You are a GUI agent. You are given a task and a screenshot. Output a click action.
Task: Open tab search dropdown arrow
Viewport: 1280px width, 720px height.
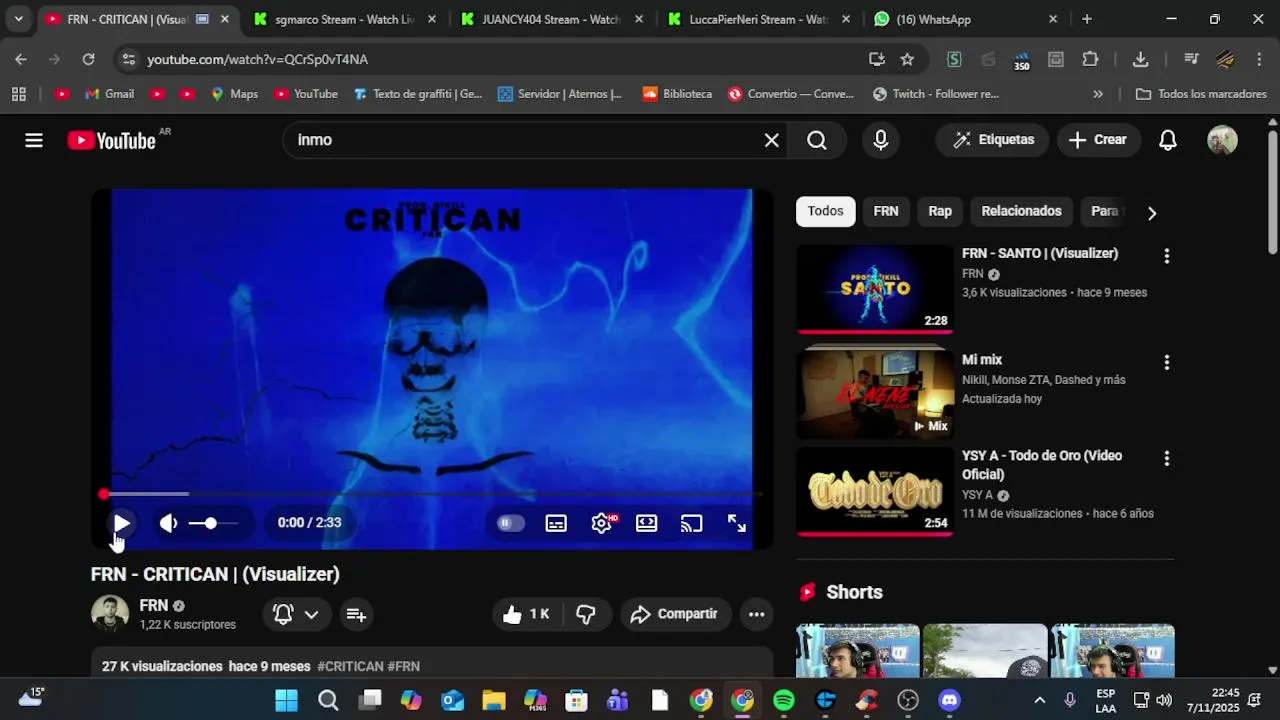click(18, 19)
